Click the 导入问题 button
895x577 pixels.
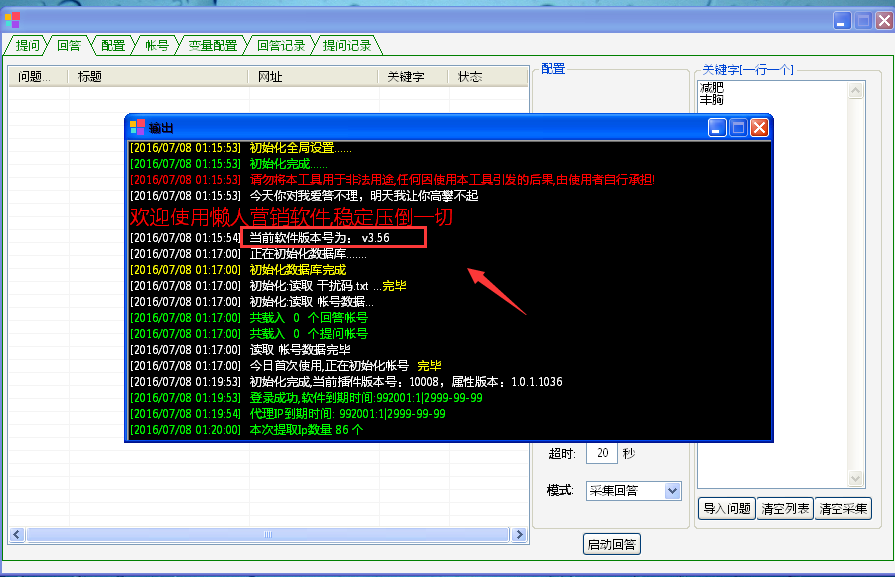(727, 508)
